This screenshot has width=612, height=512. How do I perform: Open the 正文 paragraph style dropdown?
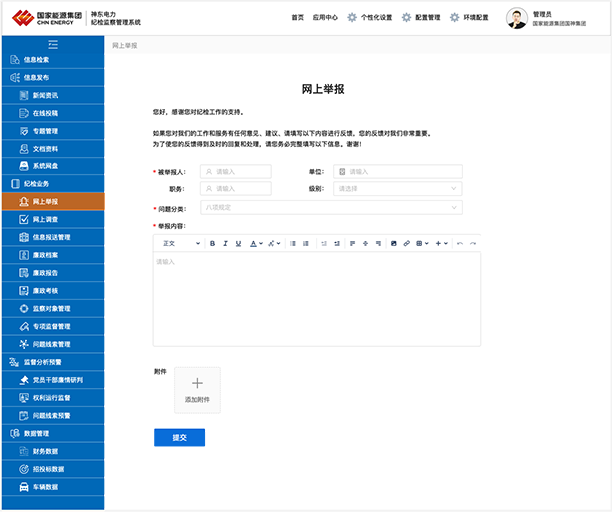(x=181, y=244)
